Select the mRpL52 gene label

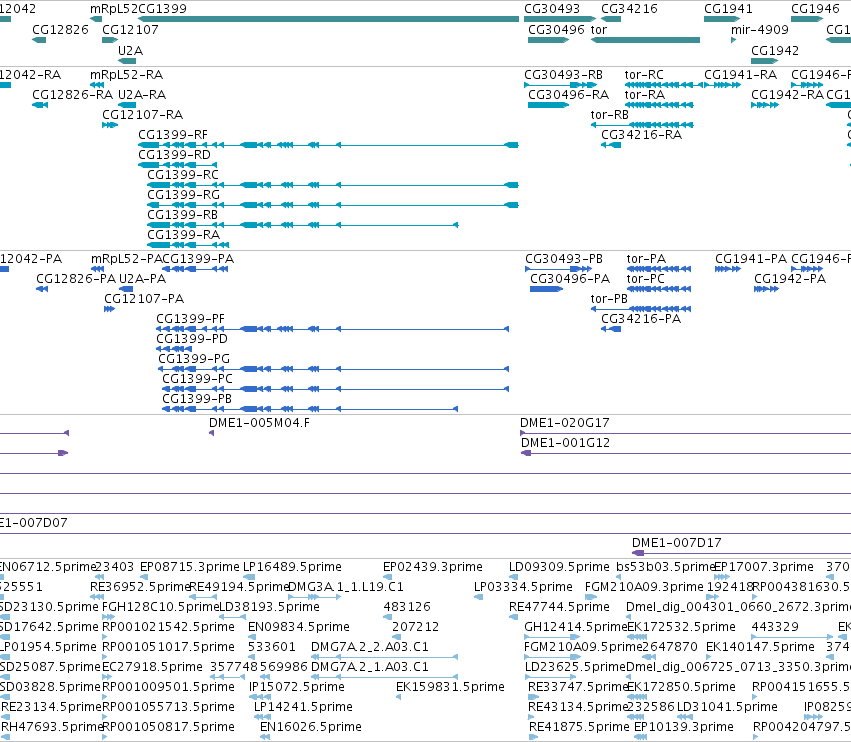pyautogui.click(x=114, y=9)
